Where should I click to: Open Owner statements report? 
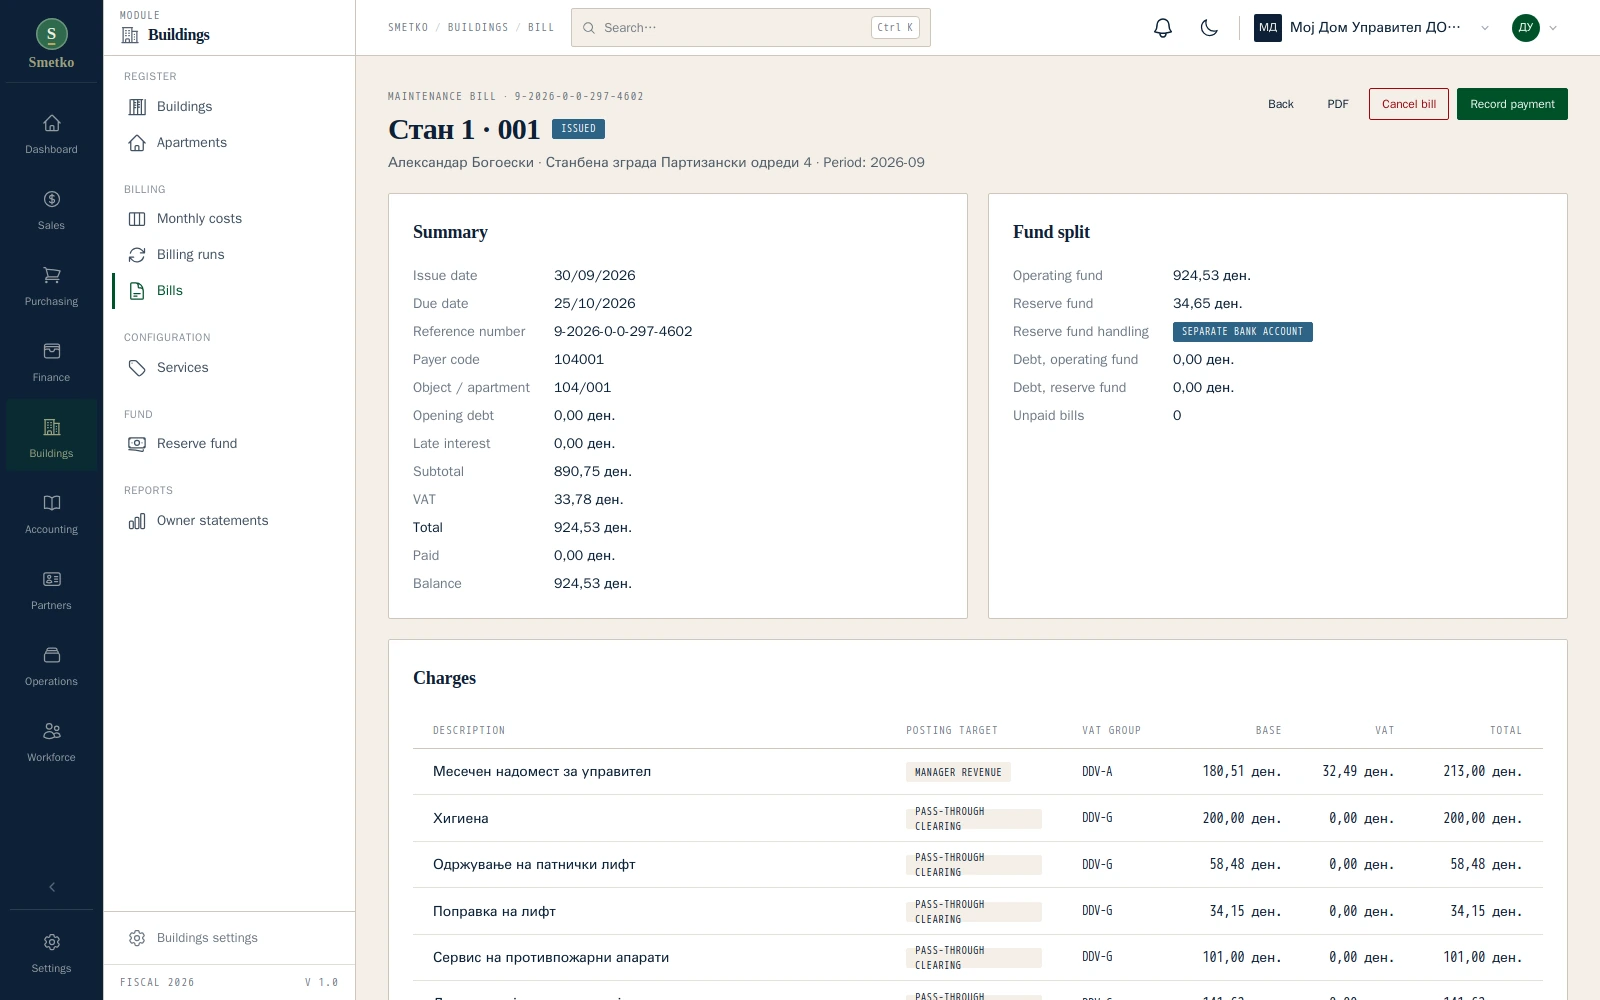[x=229, y=521]
